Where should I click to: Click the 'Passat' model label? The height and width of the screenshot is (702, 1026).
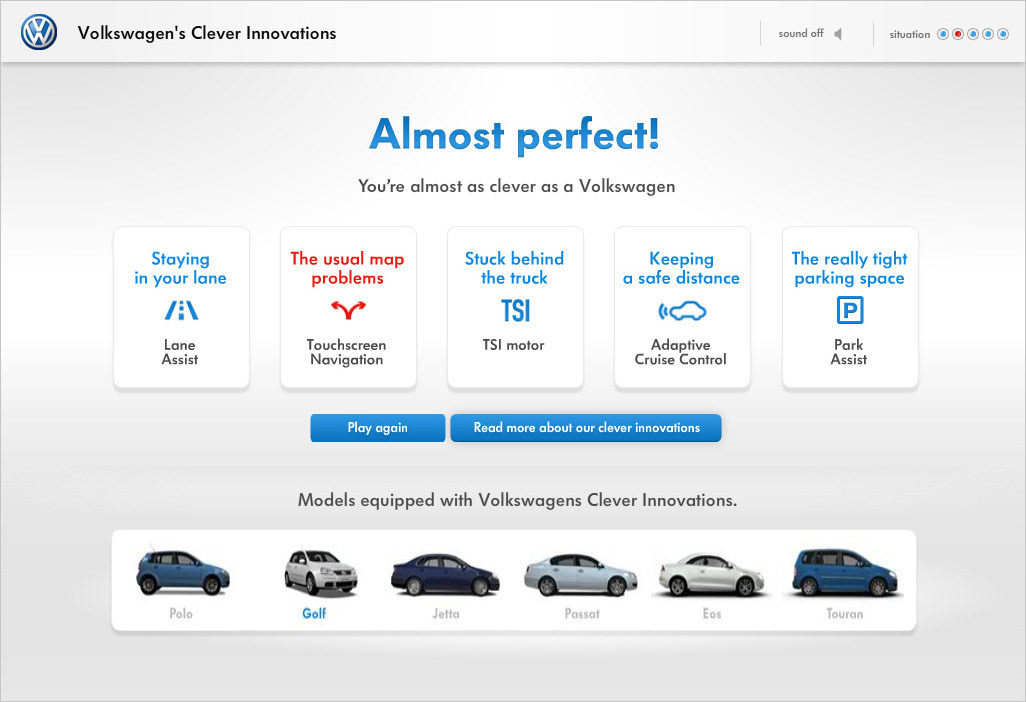click(582, 614)
